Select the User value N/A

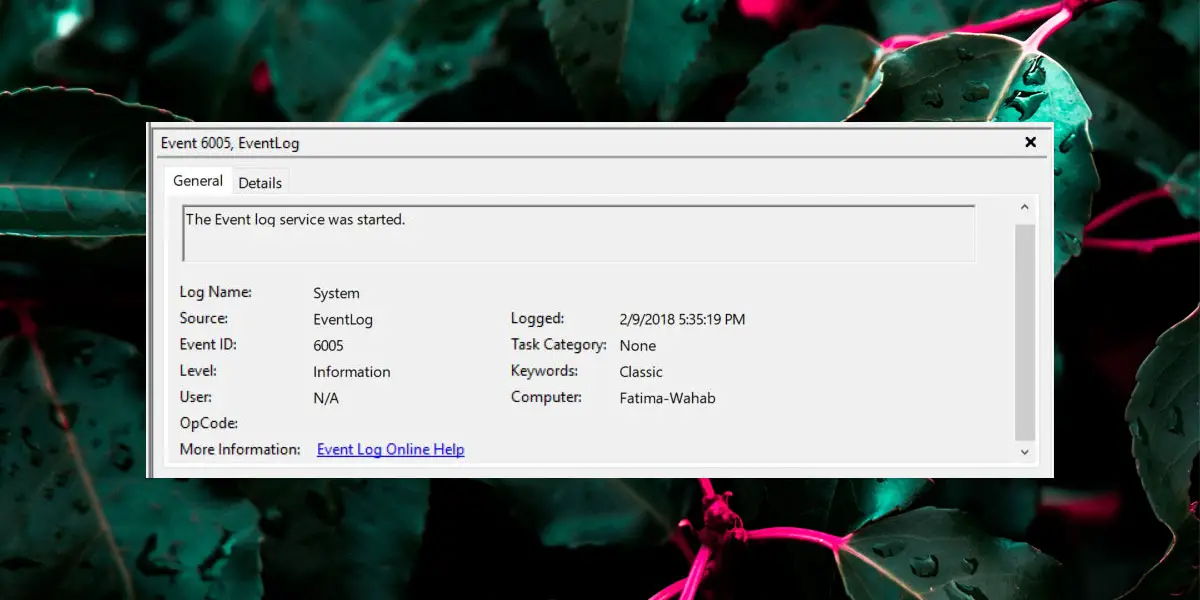(326, 397)
